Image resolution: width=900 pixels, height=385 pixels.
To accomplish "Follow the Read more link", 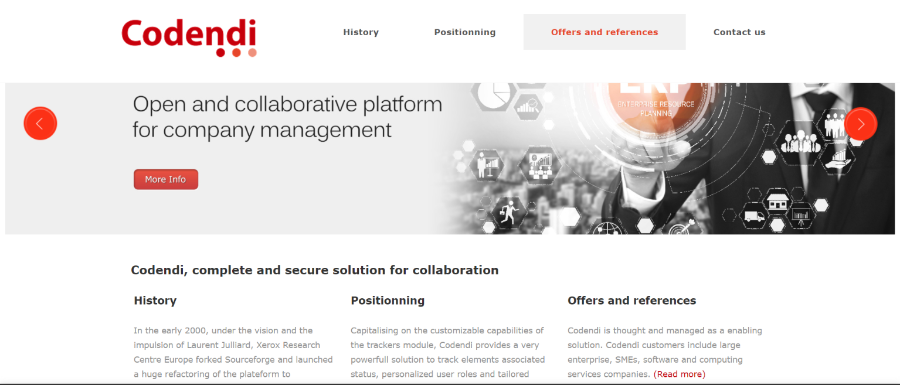I will (679, 374).
